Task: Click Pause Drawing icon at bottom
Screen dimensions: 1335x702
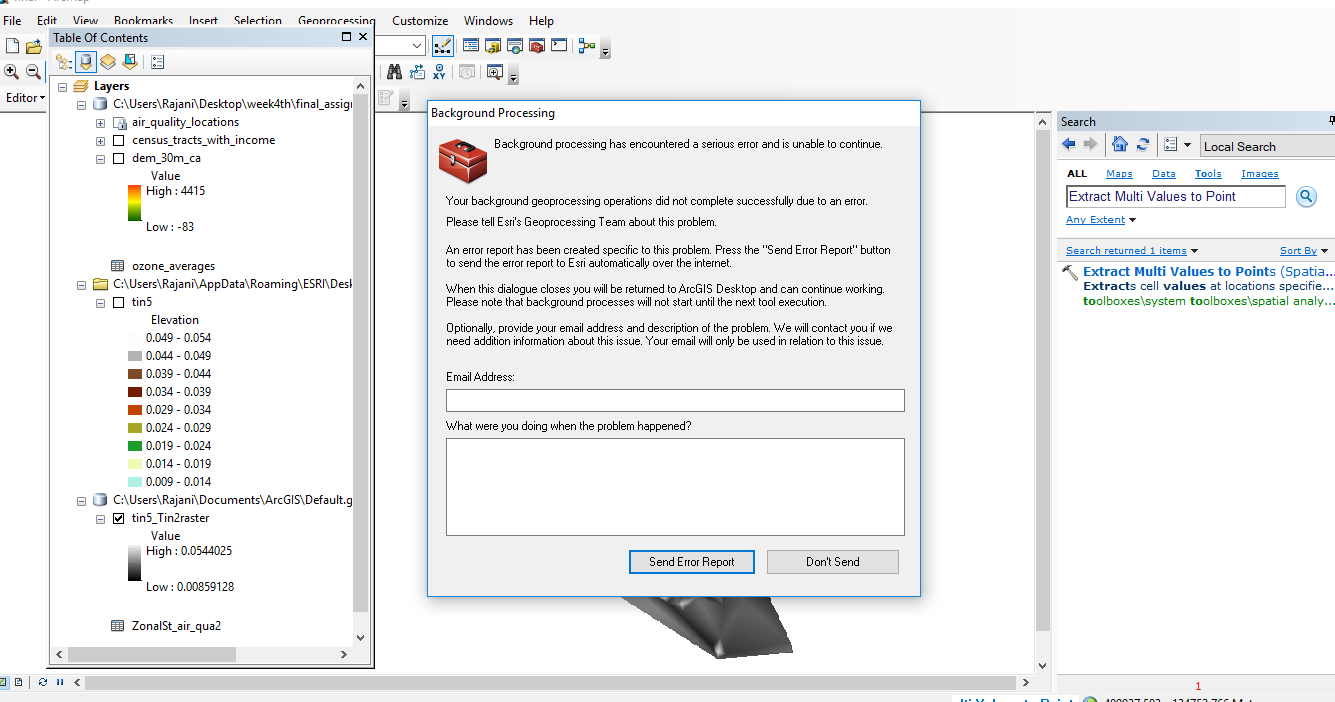Action: tap(60, 682)
